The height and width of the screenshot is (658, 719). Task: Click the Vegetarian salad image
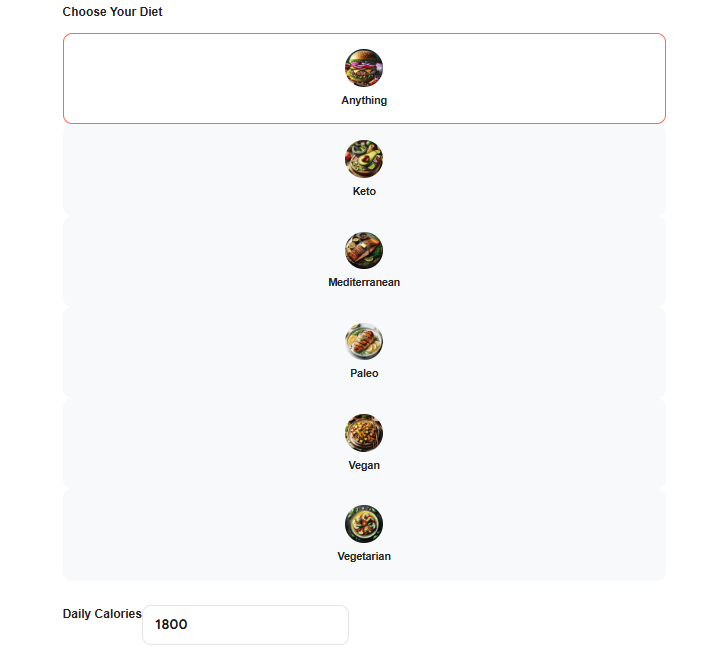[x=364, y=524]
